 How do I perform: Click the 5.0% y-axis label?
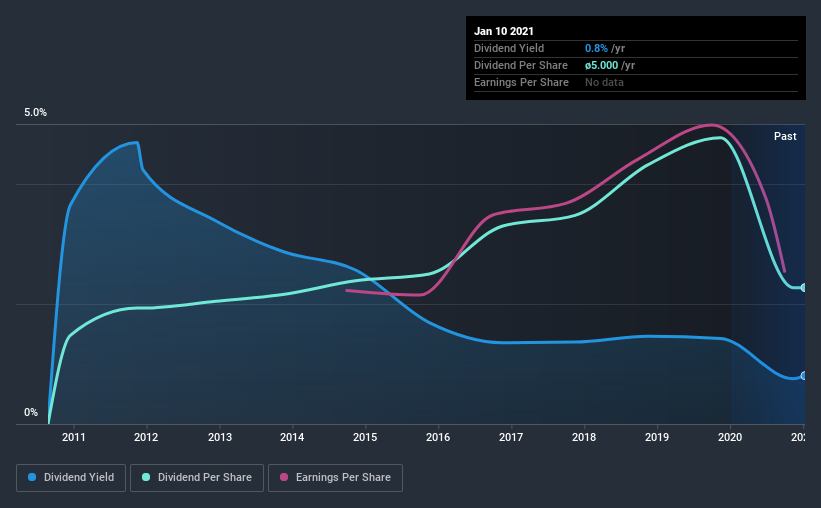coord(36,113)
